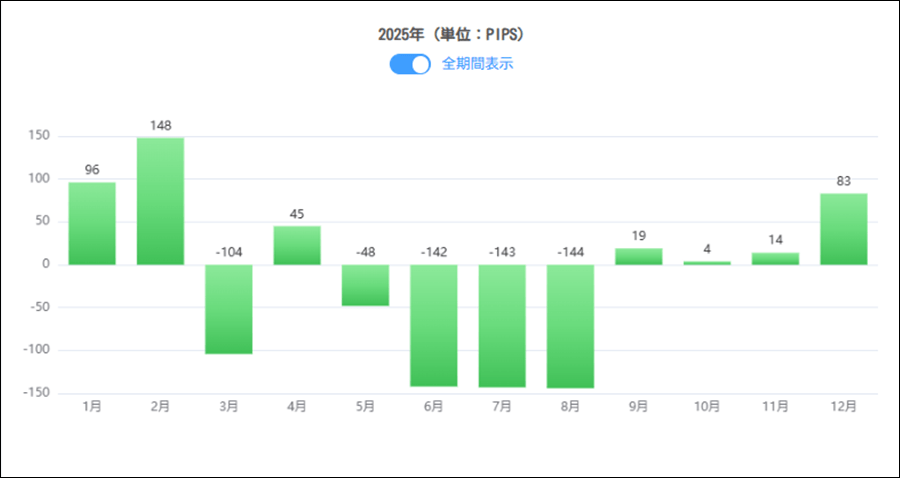Screen dimensions: 900x478
Task: Click the 5月 bar at -48
Action: point(365,285)
